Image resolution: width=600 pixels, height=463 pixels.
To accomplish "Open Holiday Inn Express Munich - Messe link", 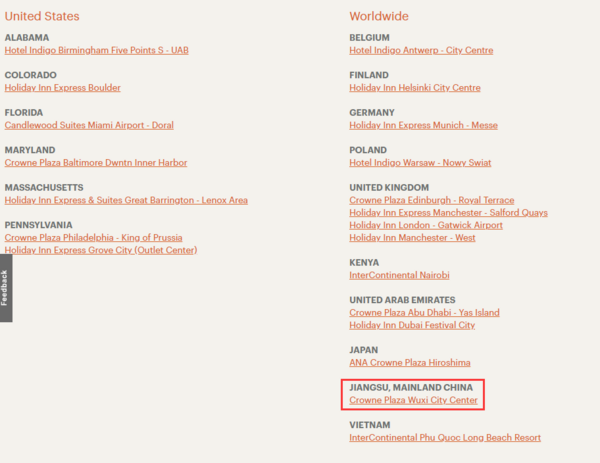I will click(x=423, y=125).
